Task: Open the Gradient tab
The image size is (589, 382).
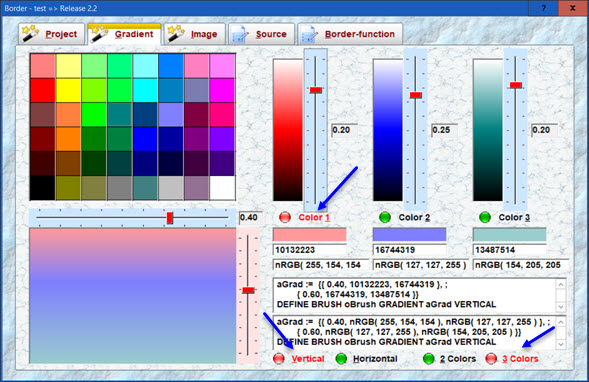Action: 124,34
